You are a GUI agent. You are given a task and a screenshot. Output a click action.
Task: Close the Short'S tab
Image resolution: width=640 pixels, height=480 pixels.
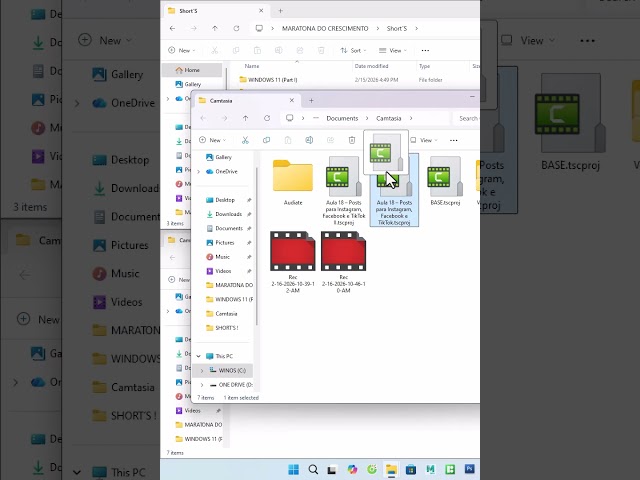click(x=261, y=11)
